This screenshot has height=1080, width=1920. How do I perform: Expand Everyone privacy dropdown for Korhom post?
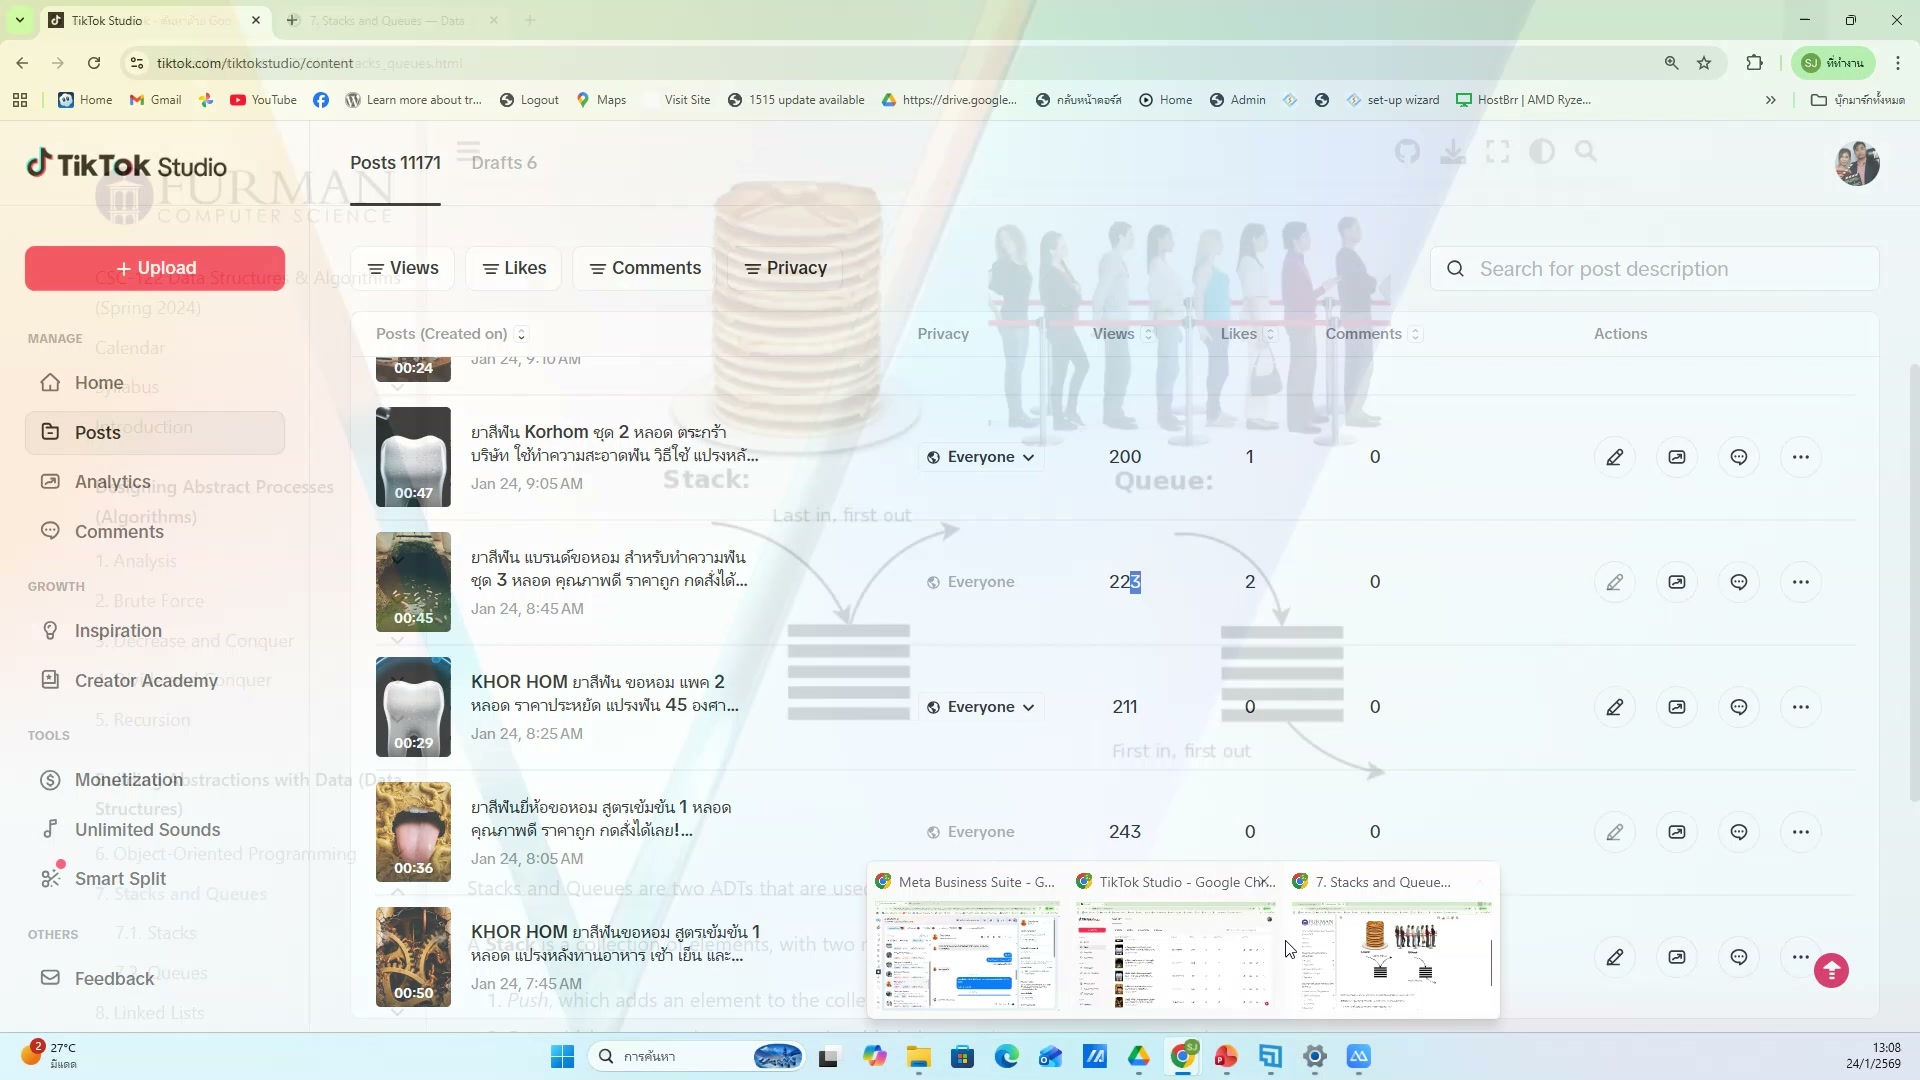(x=980, y=457)
